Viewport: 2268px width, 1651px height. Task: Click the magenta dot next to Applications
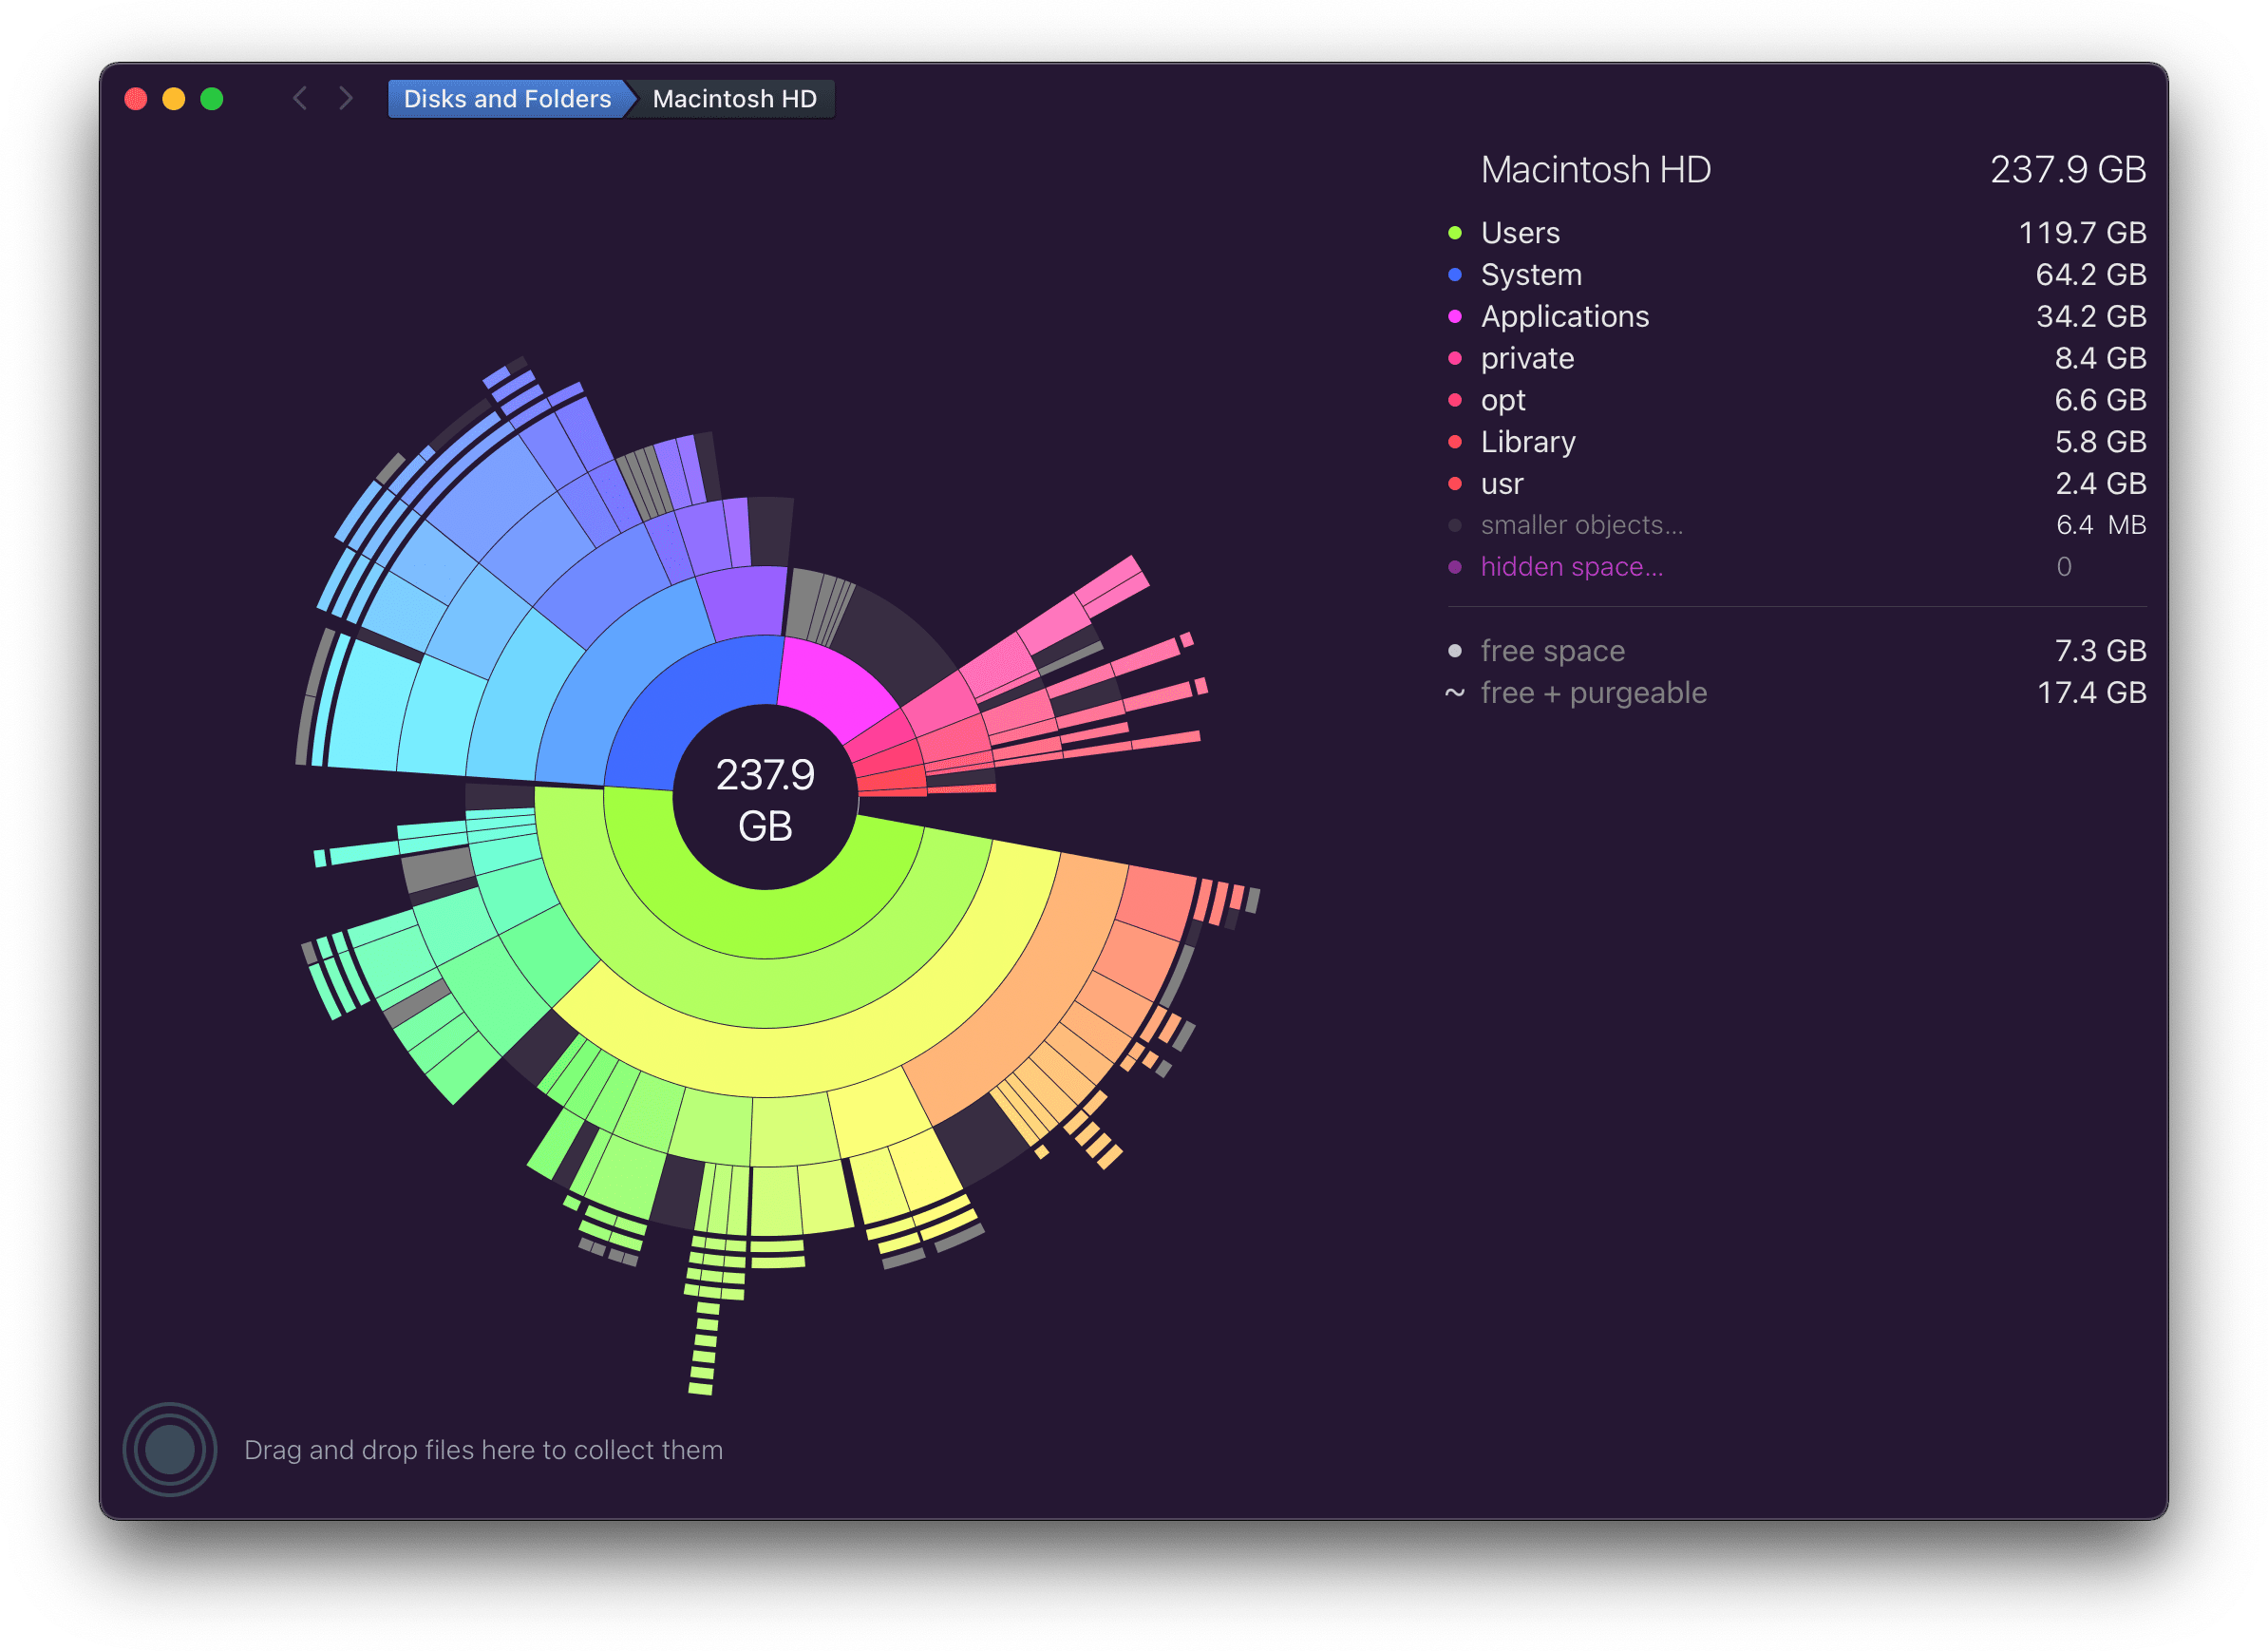1455,316
